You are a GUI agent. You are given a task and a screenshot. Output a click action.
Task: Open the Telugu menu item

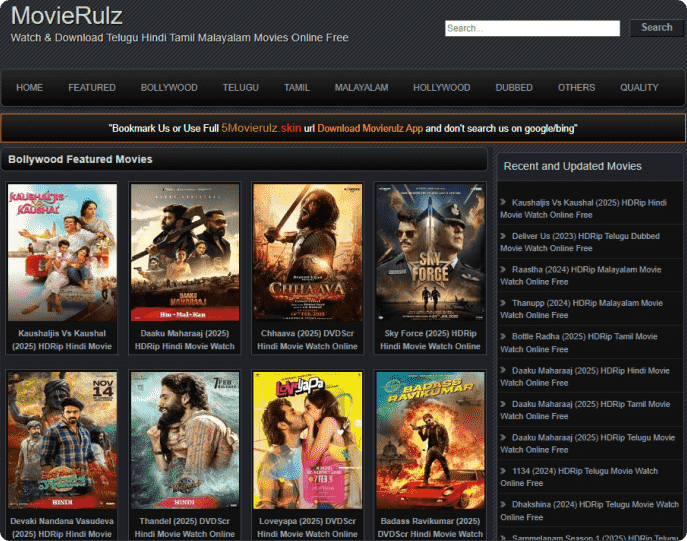[x=240, y=88]
